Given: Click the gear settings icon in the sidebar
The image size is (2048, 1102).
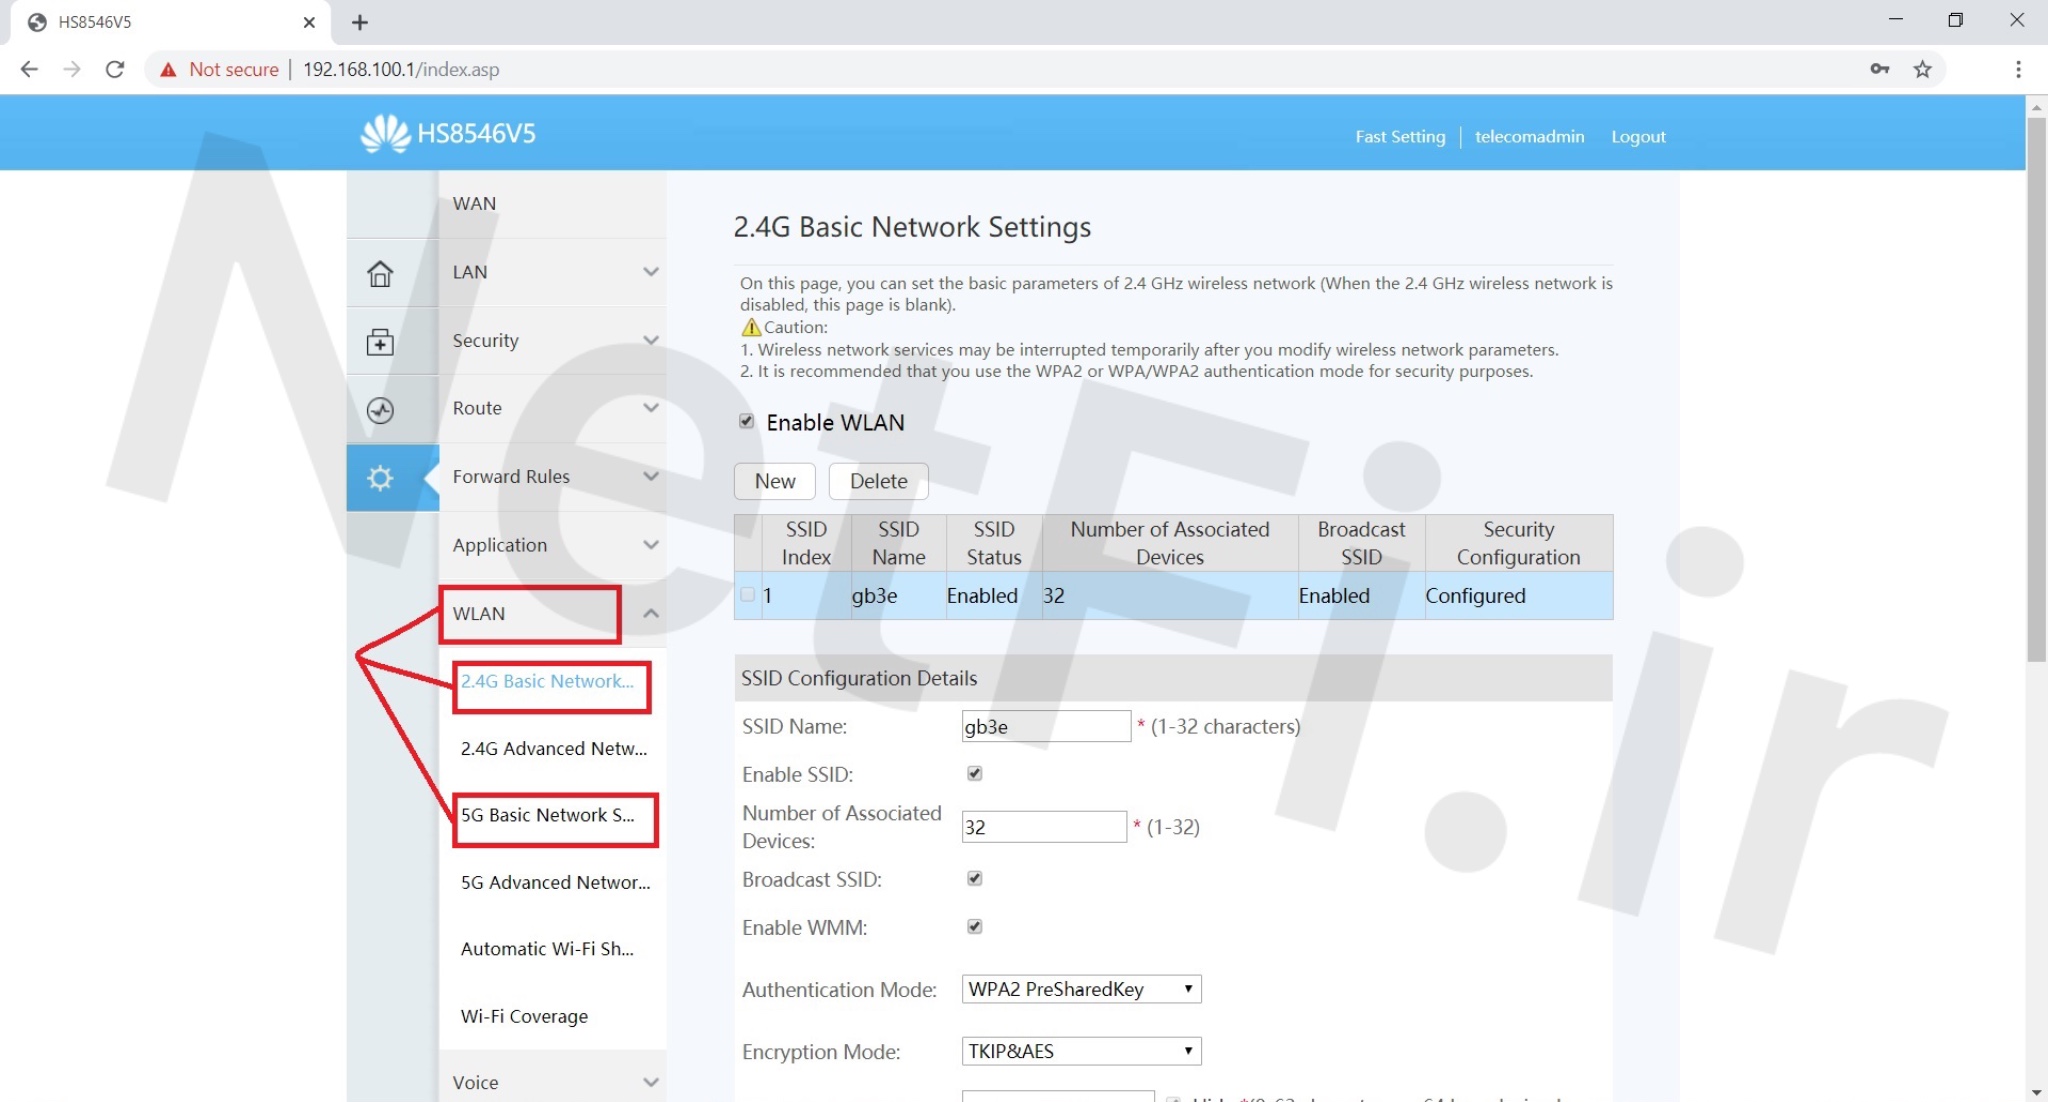Looking at the screenshot, I should tap(380, 478).
